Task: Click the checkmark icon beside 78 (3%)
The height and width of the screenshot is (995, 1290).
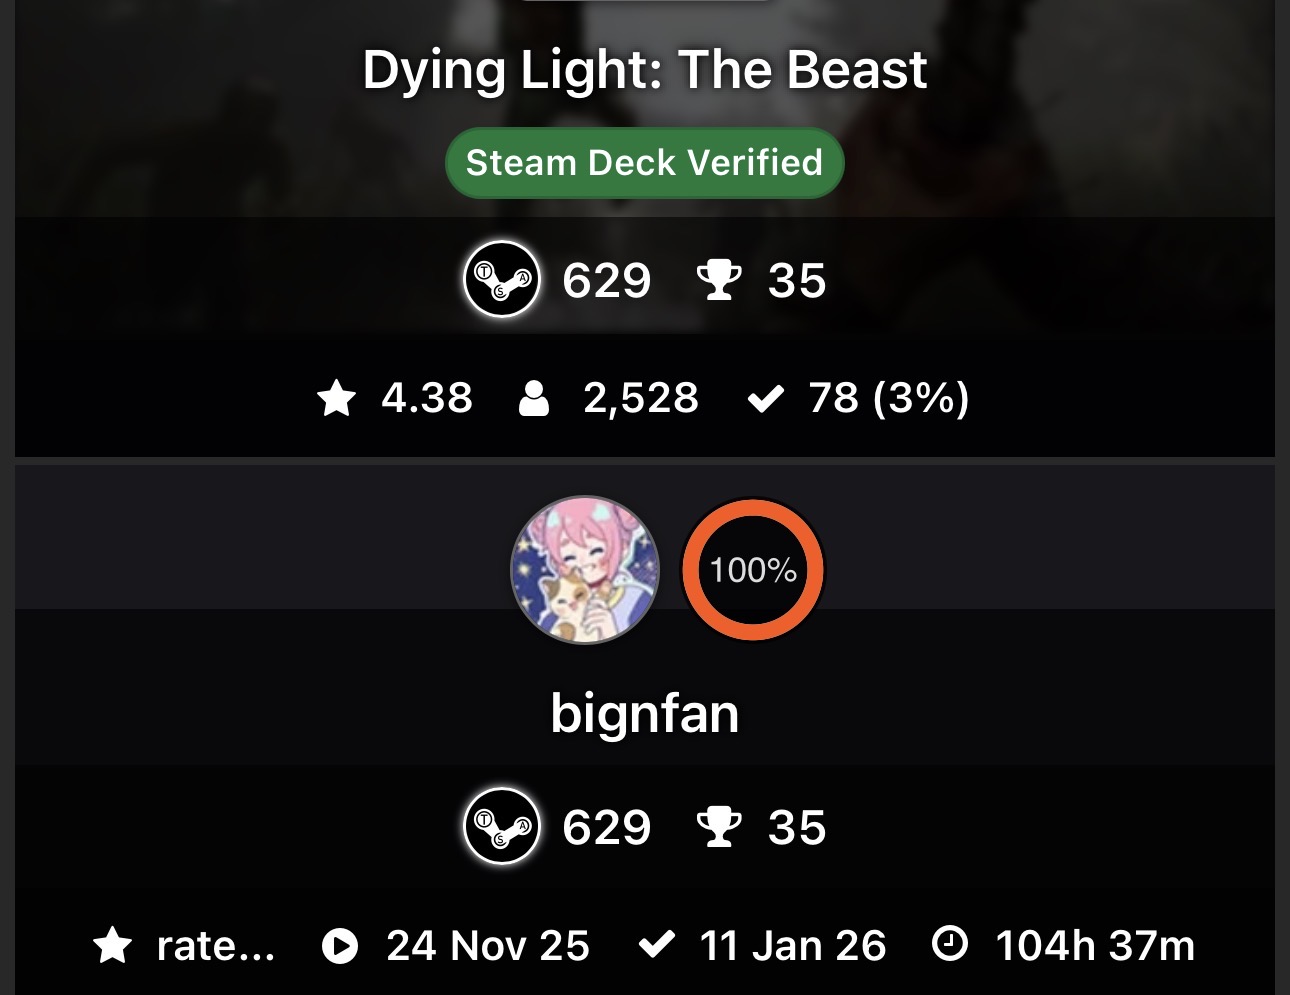Action: tap(765, 399)
